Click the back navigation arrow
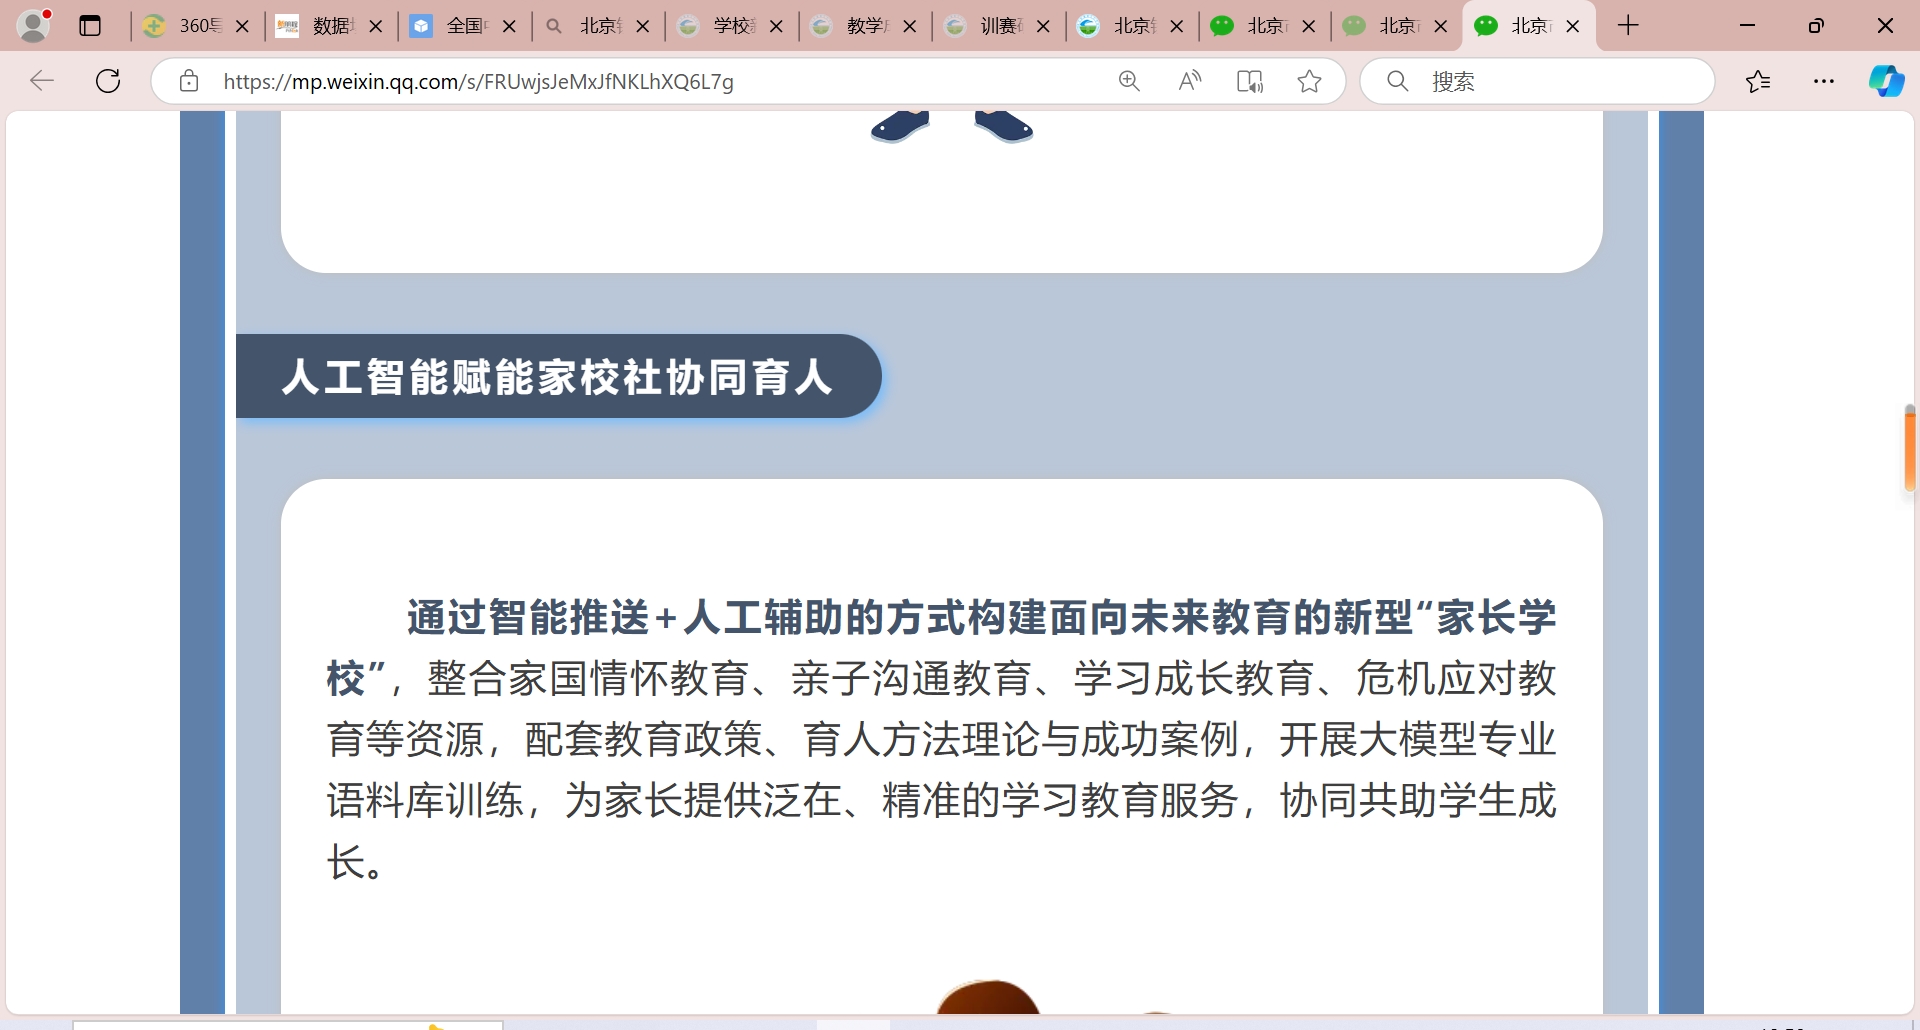Viewport: 1920px width, 1030px height. coord(42,81)
